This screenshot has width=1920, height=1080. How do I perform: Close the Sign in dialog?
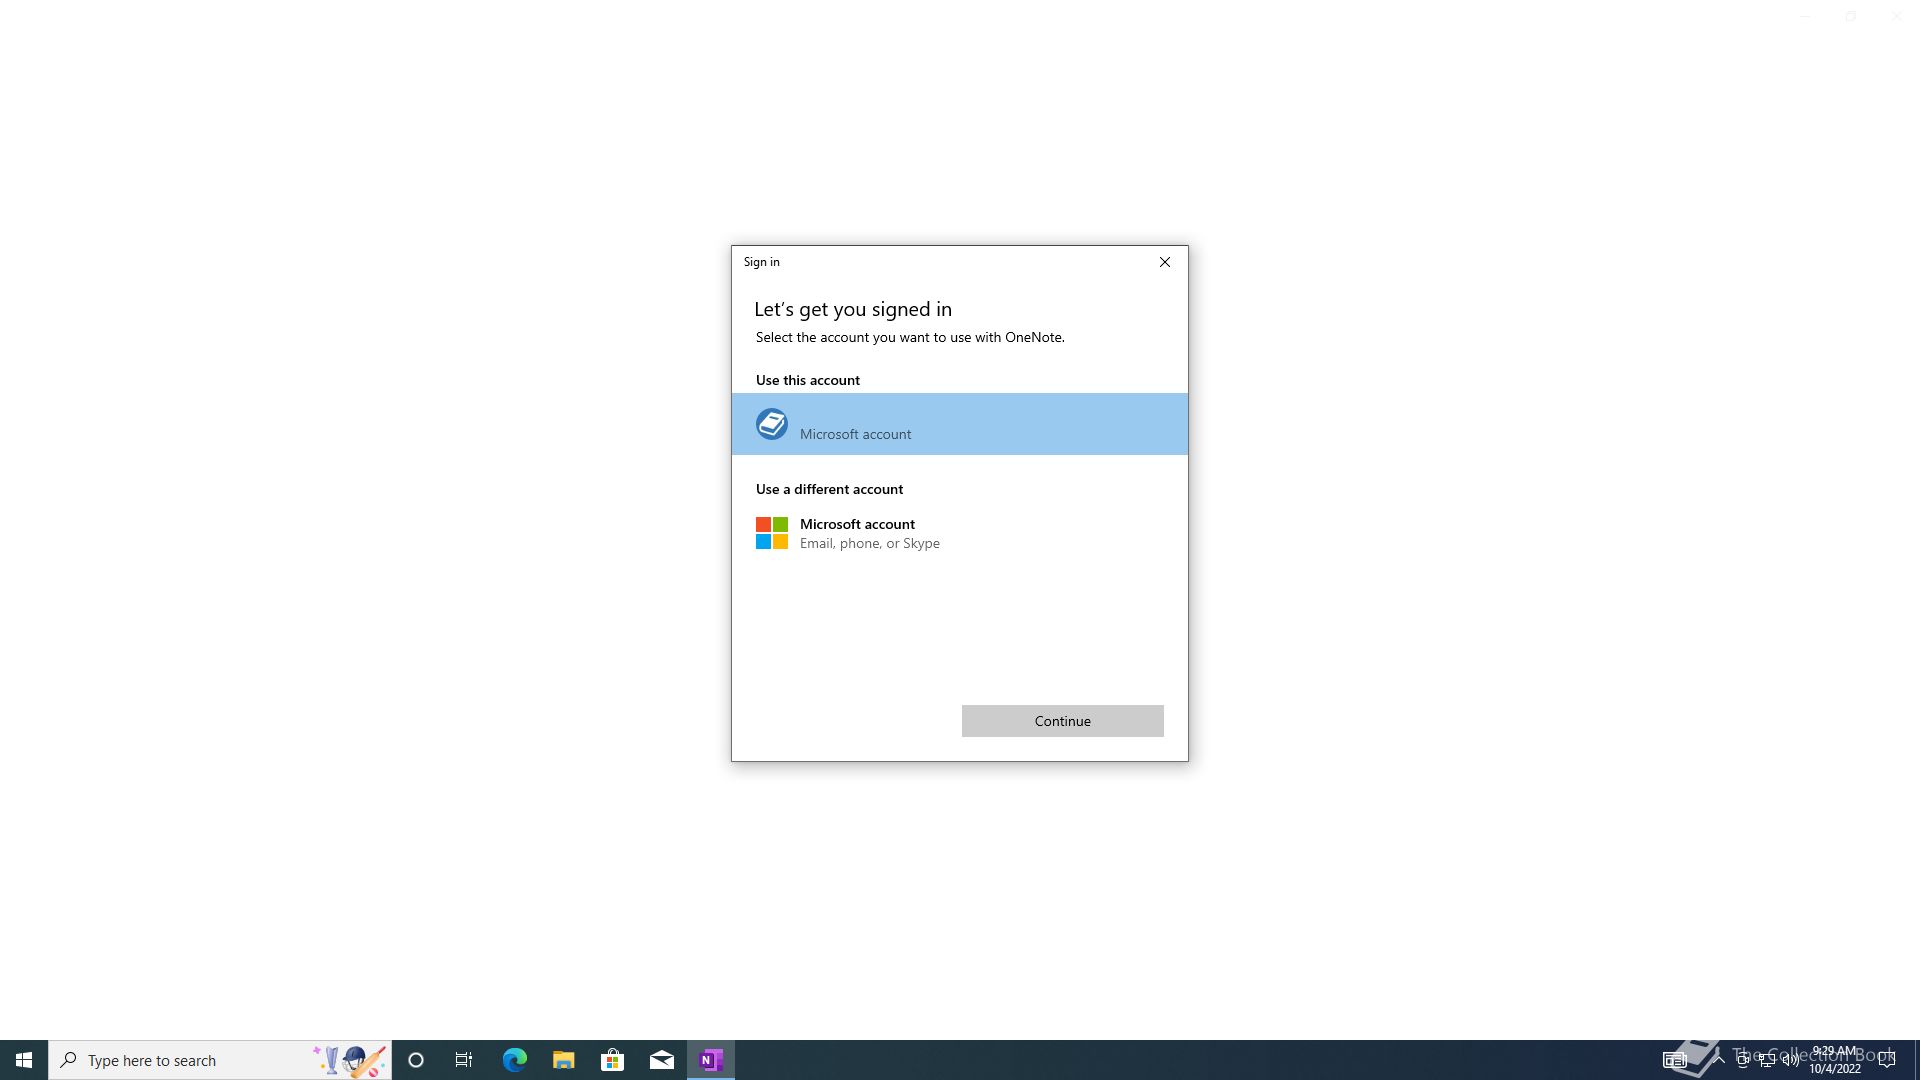tap(1164, 262)
